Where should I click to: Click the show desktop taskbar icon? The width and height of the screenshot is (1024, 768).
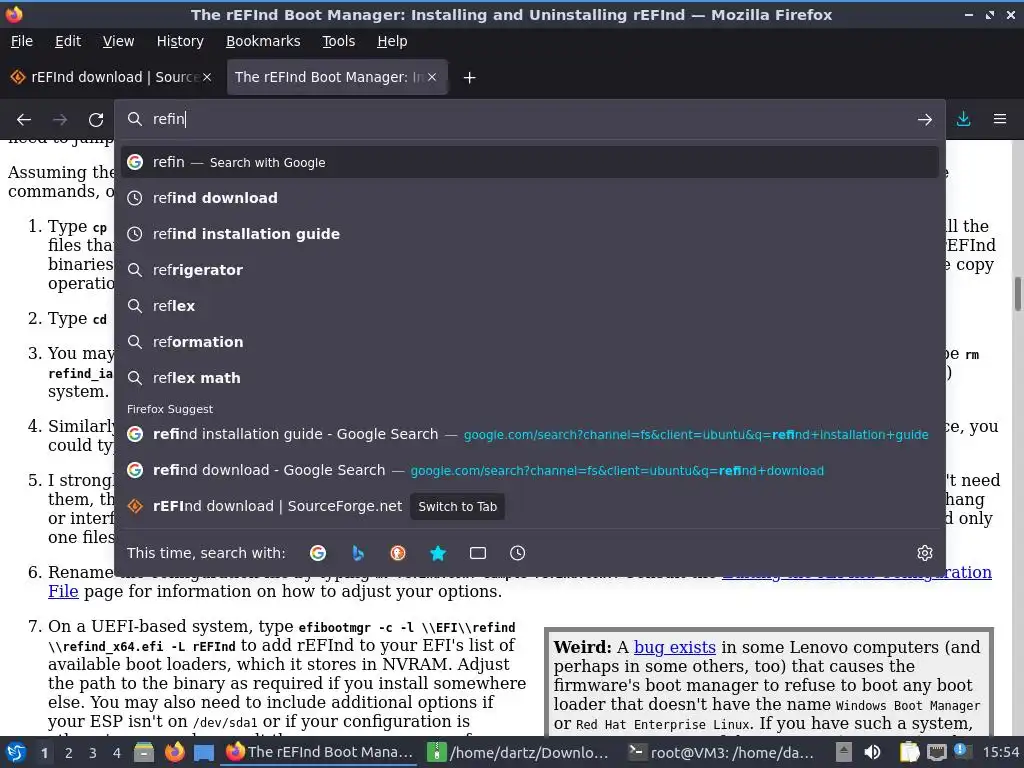(204, 752)
